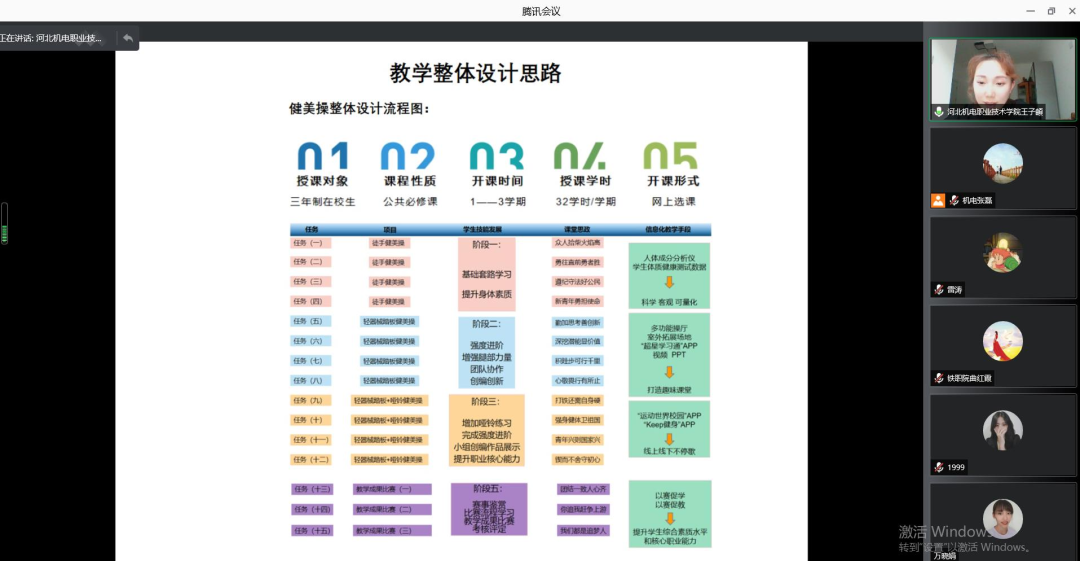Click participant name 雷涛
Viewport: 1080px width, 561px height.
(x=955, y=289)
